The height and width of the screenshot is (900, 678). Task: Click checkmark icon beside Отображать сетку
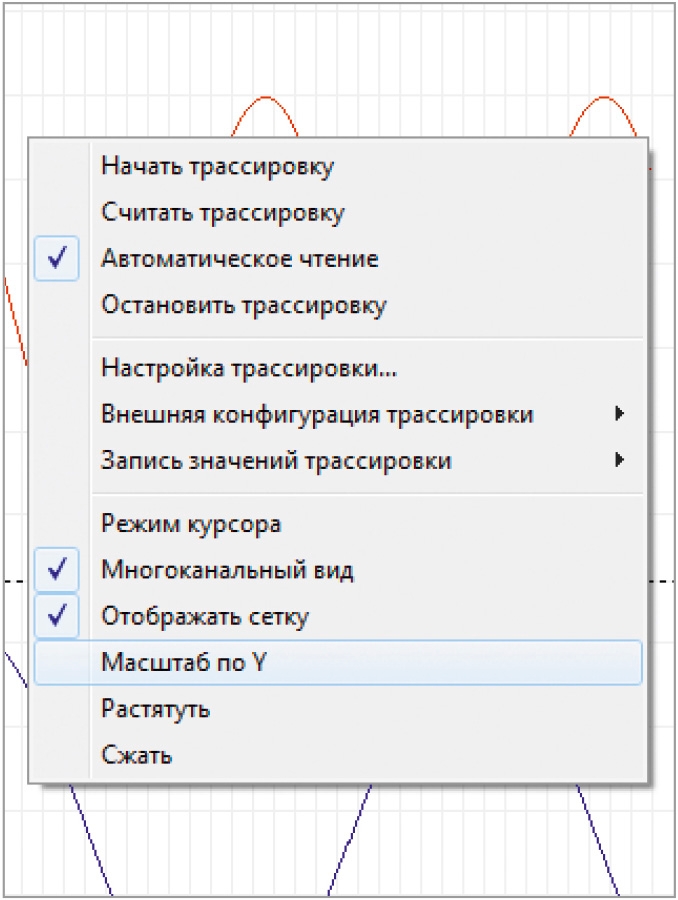[56, 616]
